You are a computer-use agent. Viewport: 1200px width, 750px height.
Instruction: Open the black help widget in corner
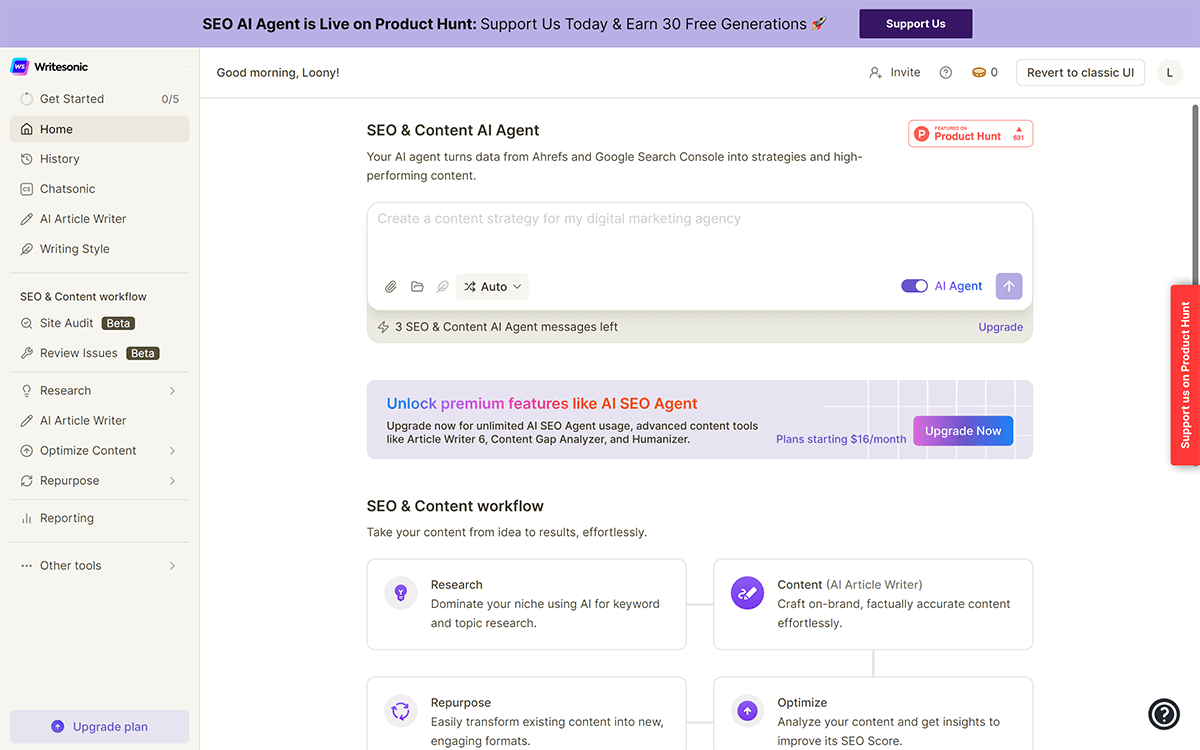[x=1164, y=713]
